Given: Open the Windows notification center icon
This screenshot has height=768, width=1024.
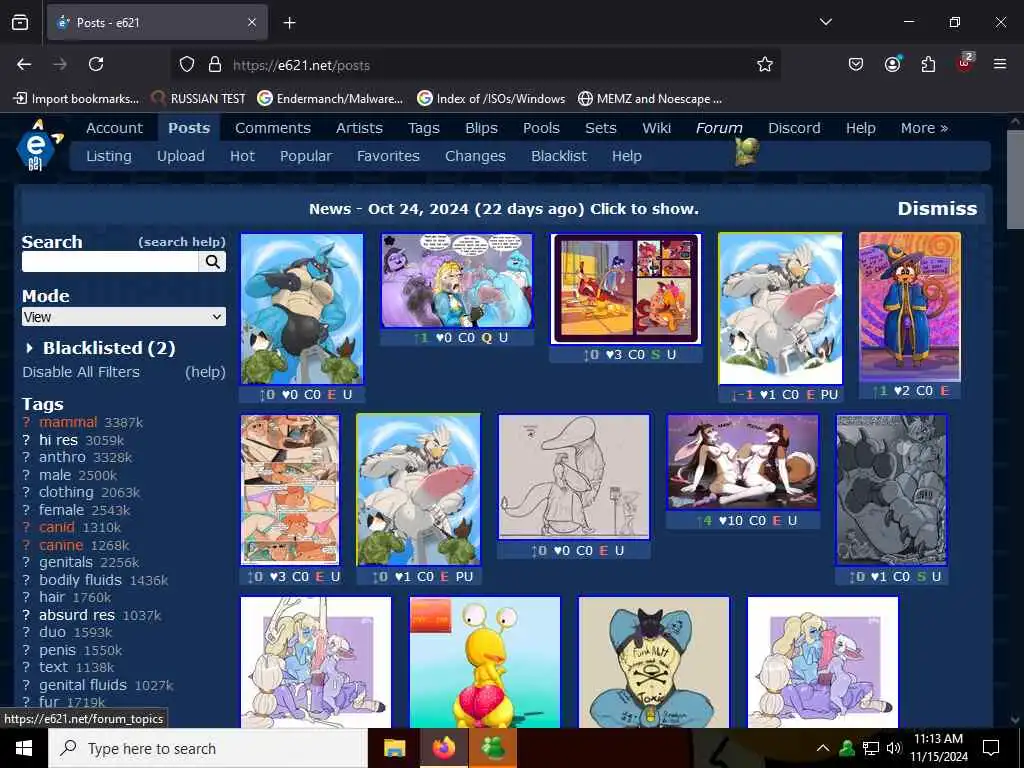Looking at the screenshot, I should 991,748.
